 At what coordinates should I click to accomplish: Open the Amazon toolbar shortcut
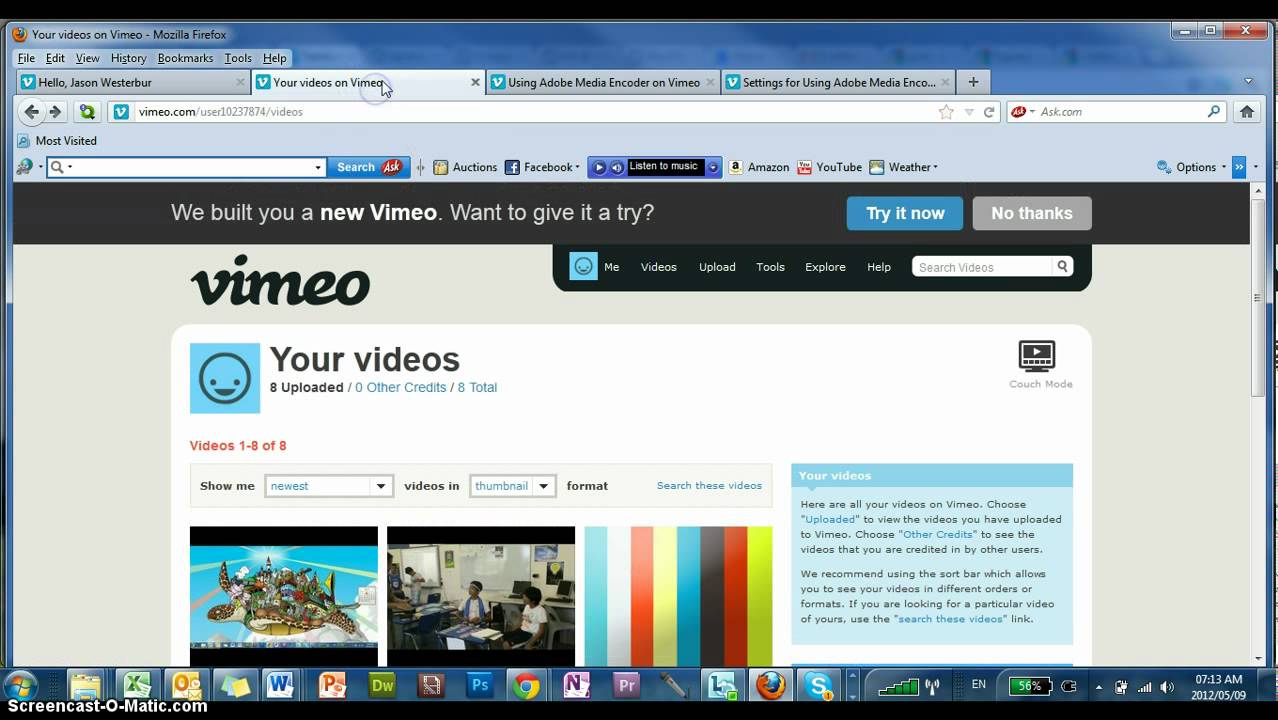point(759,167)
